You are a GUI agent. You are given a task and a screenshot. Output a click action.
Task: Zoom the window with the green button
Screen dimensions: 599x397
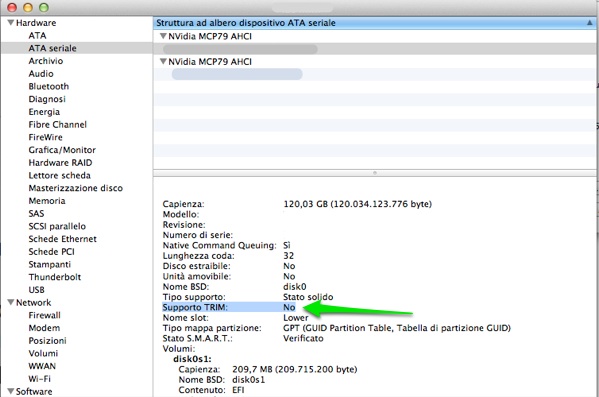coord(44,7)
